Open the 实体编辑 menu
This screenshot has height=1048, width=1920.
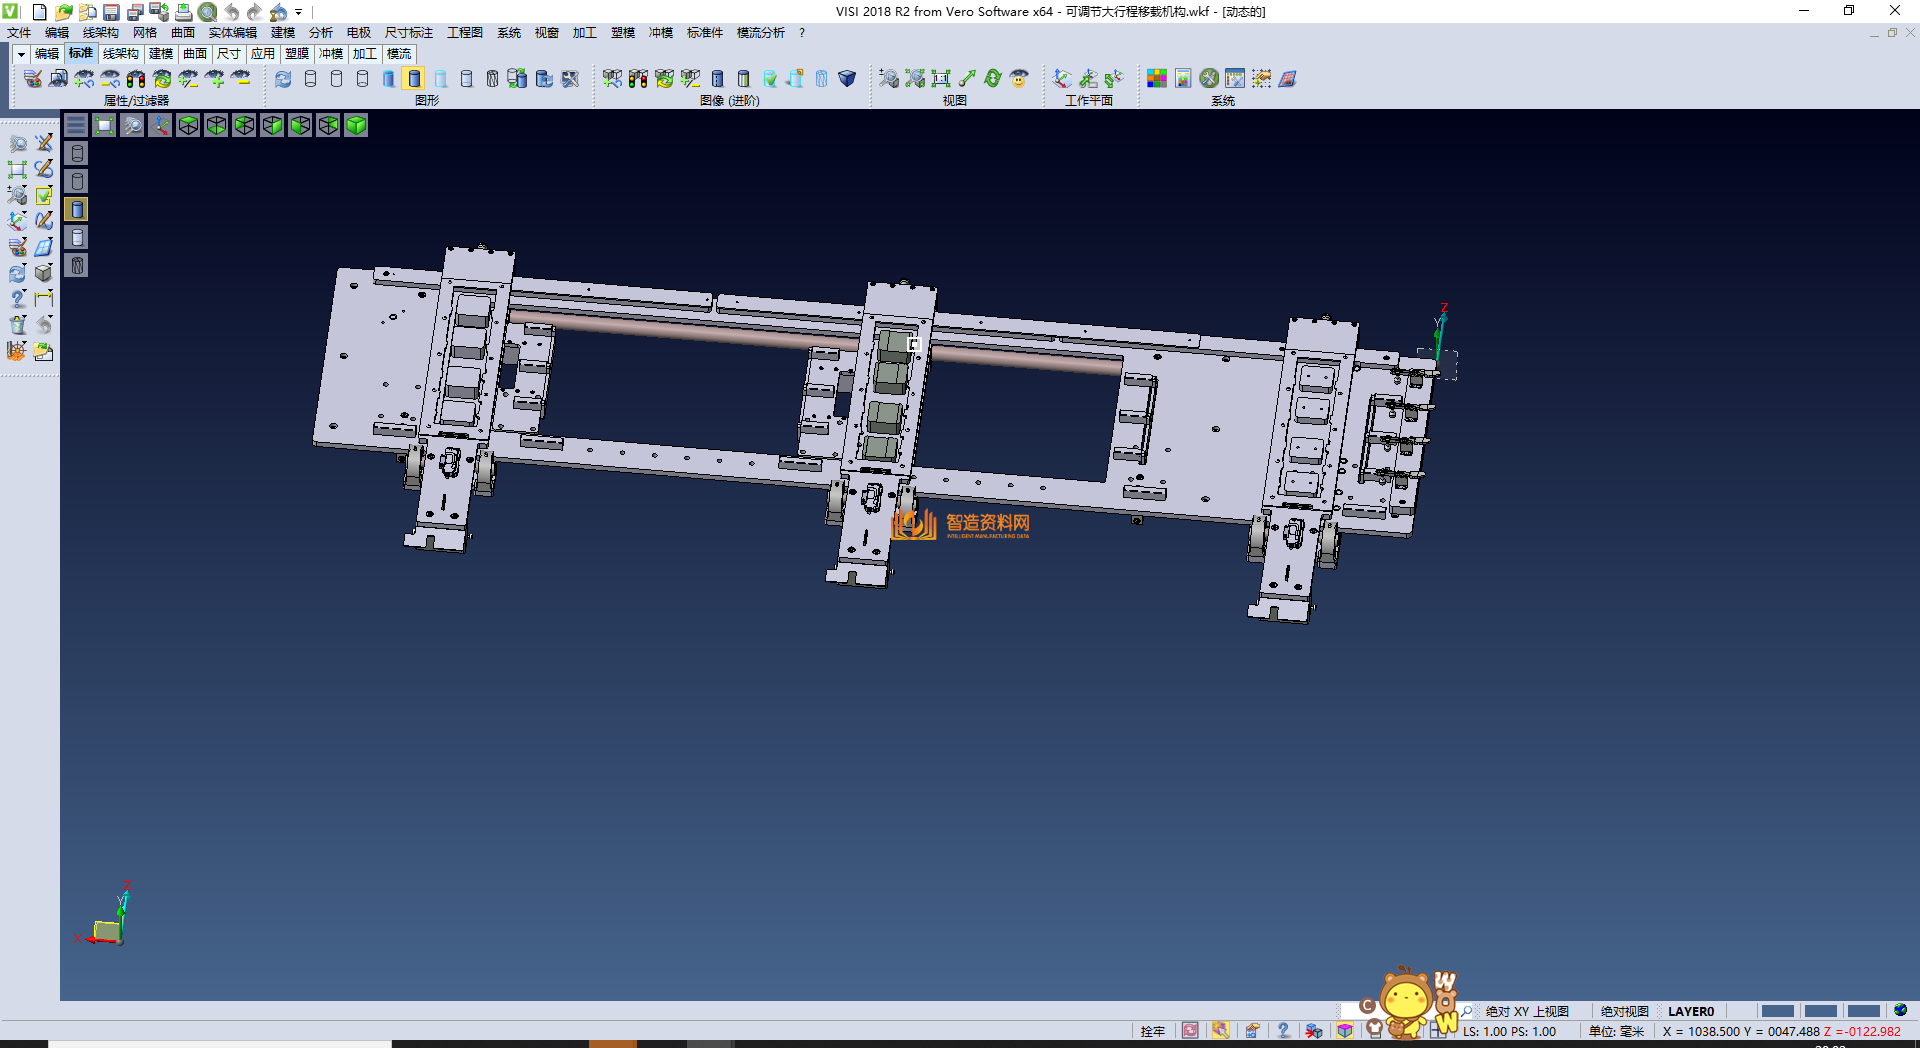coord(232,33)
